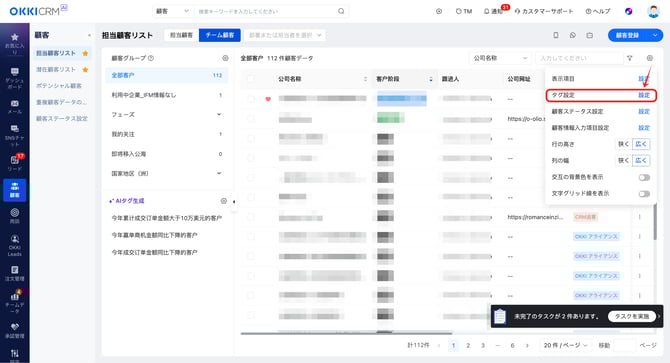Open 潜在顧客リスト in the submenu
This screenshot has width=670, height=363.
pos(56,70)
